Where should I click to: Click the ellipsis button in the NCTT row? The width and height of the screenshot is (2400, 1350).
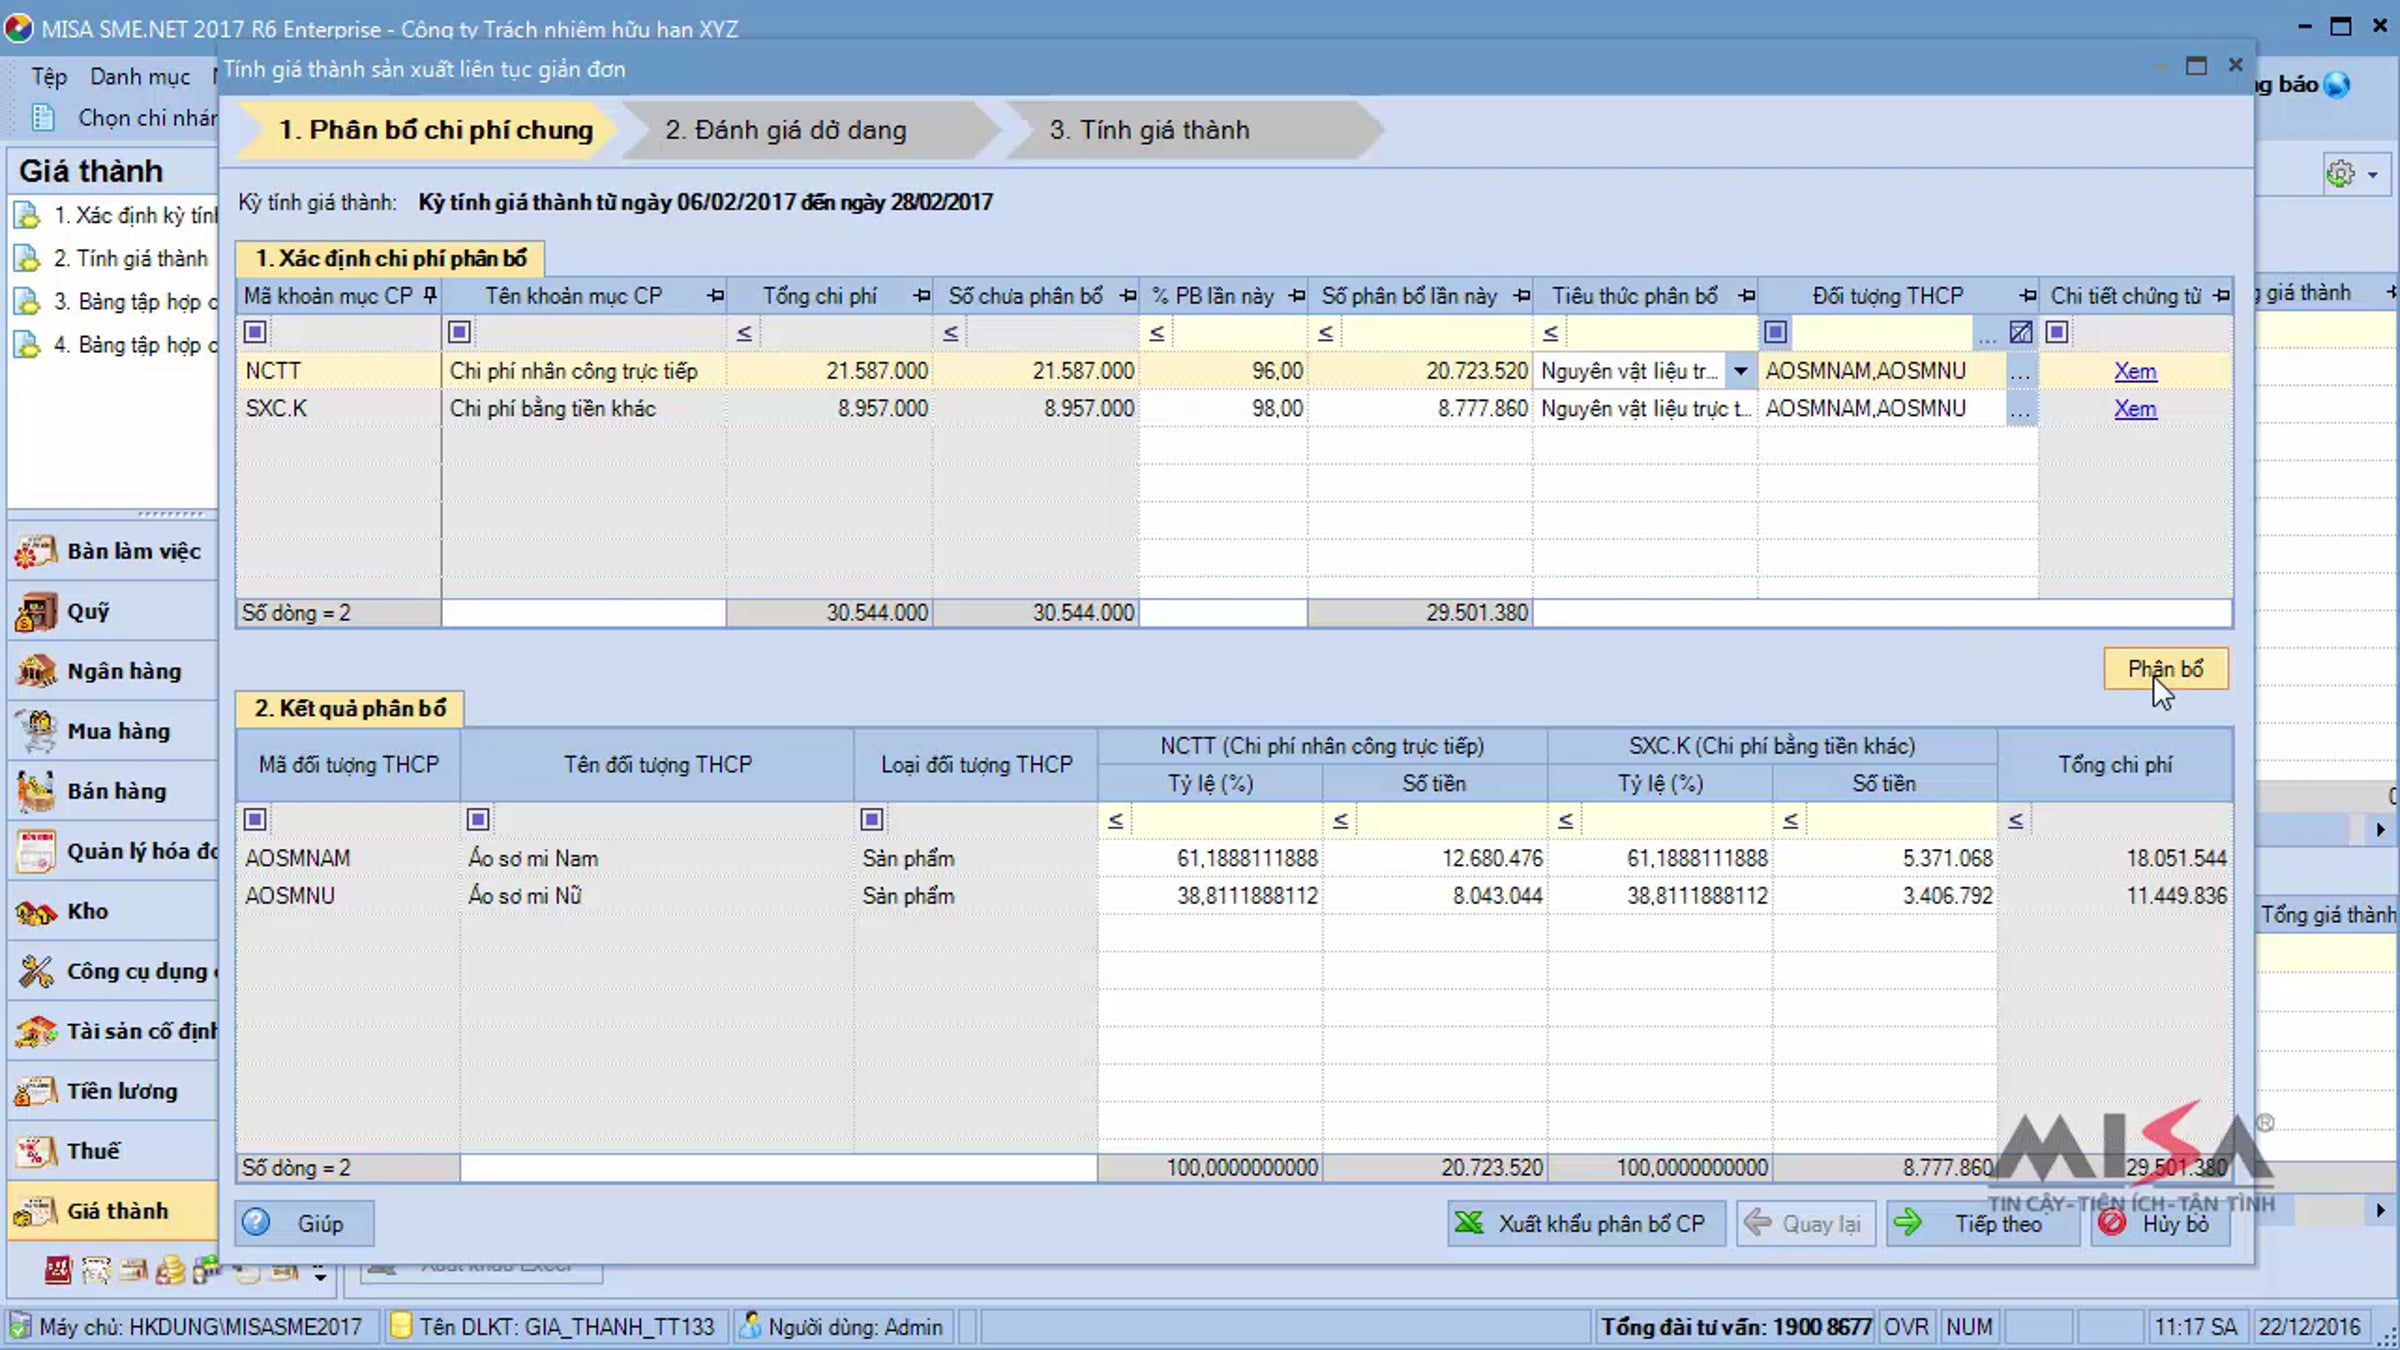tap(2021, 371)
